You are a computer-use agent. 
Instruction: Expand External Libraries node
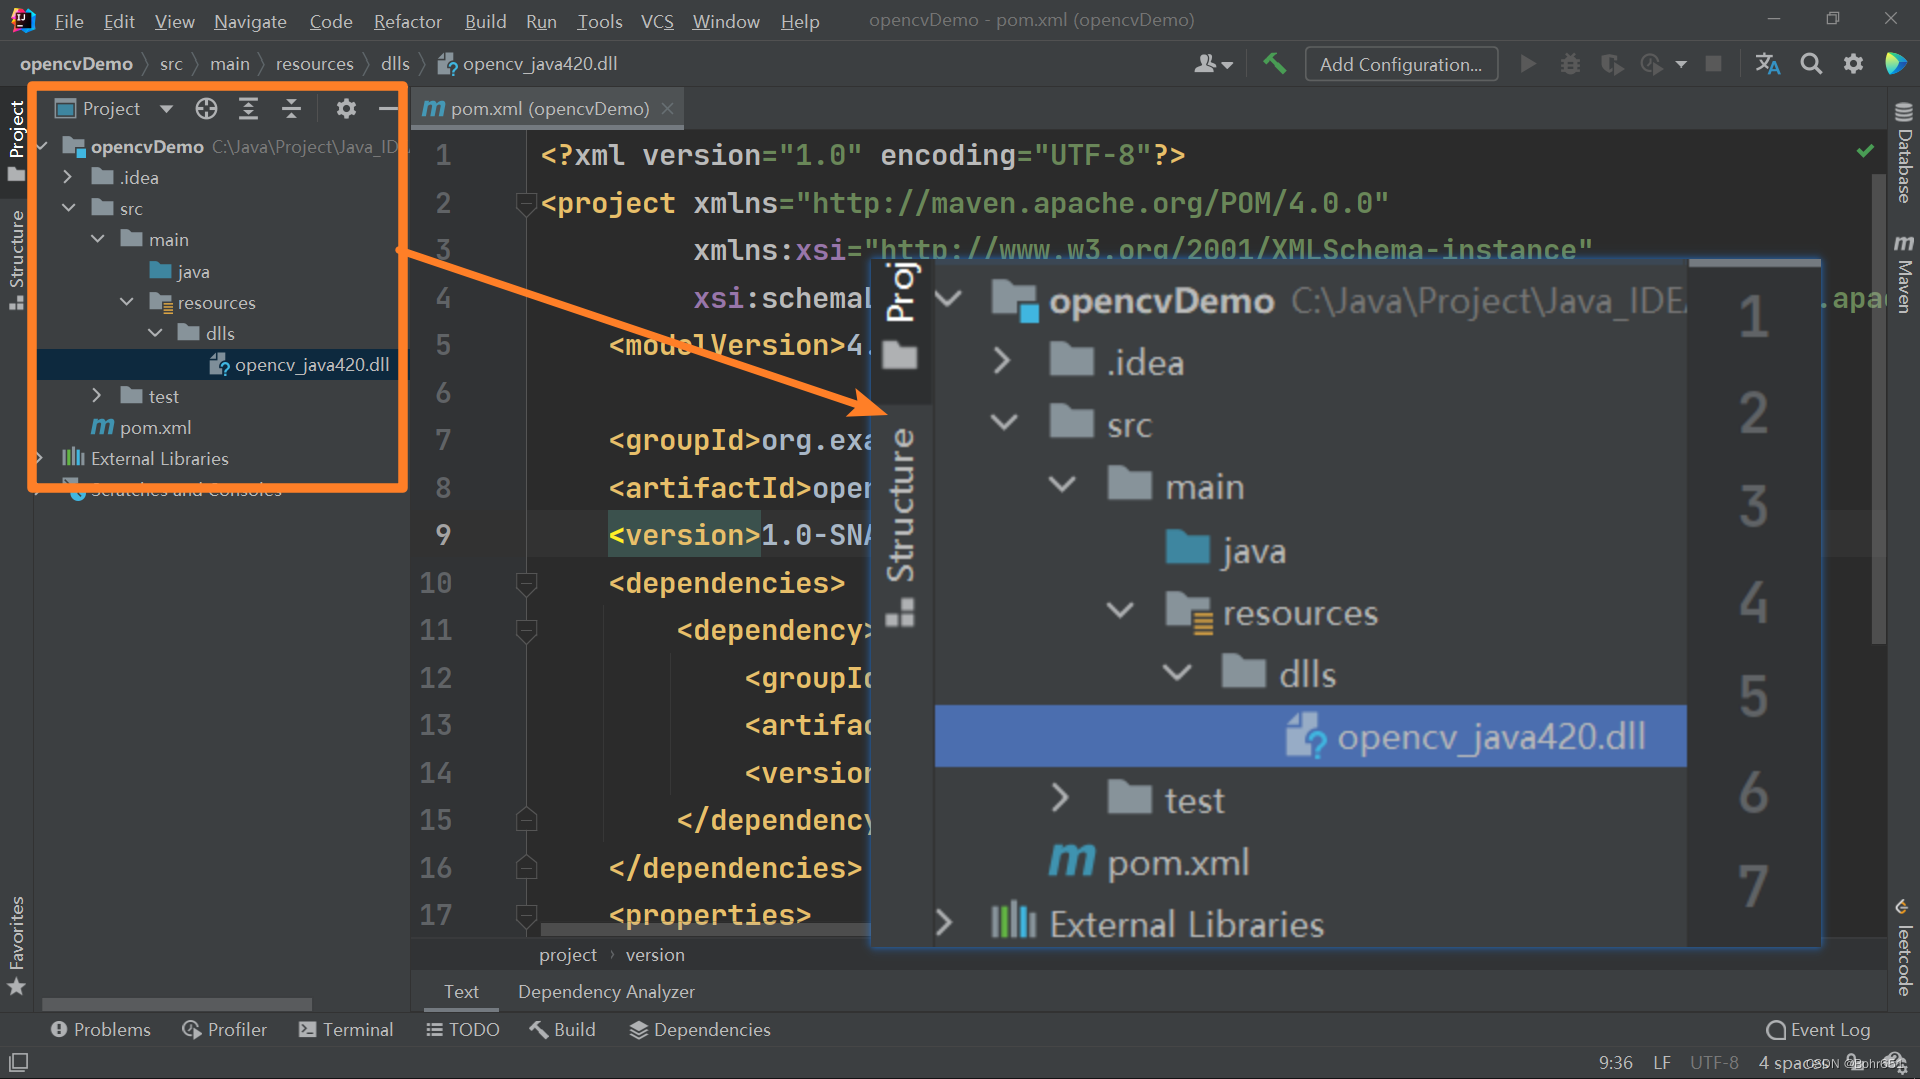(40, 459)
